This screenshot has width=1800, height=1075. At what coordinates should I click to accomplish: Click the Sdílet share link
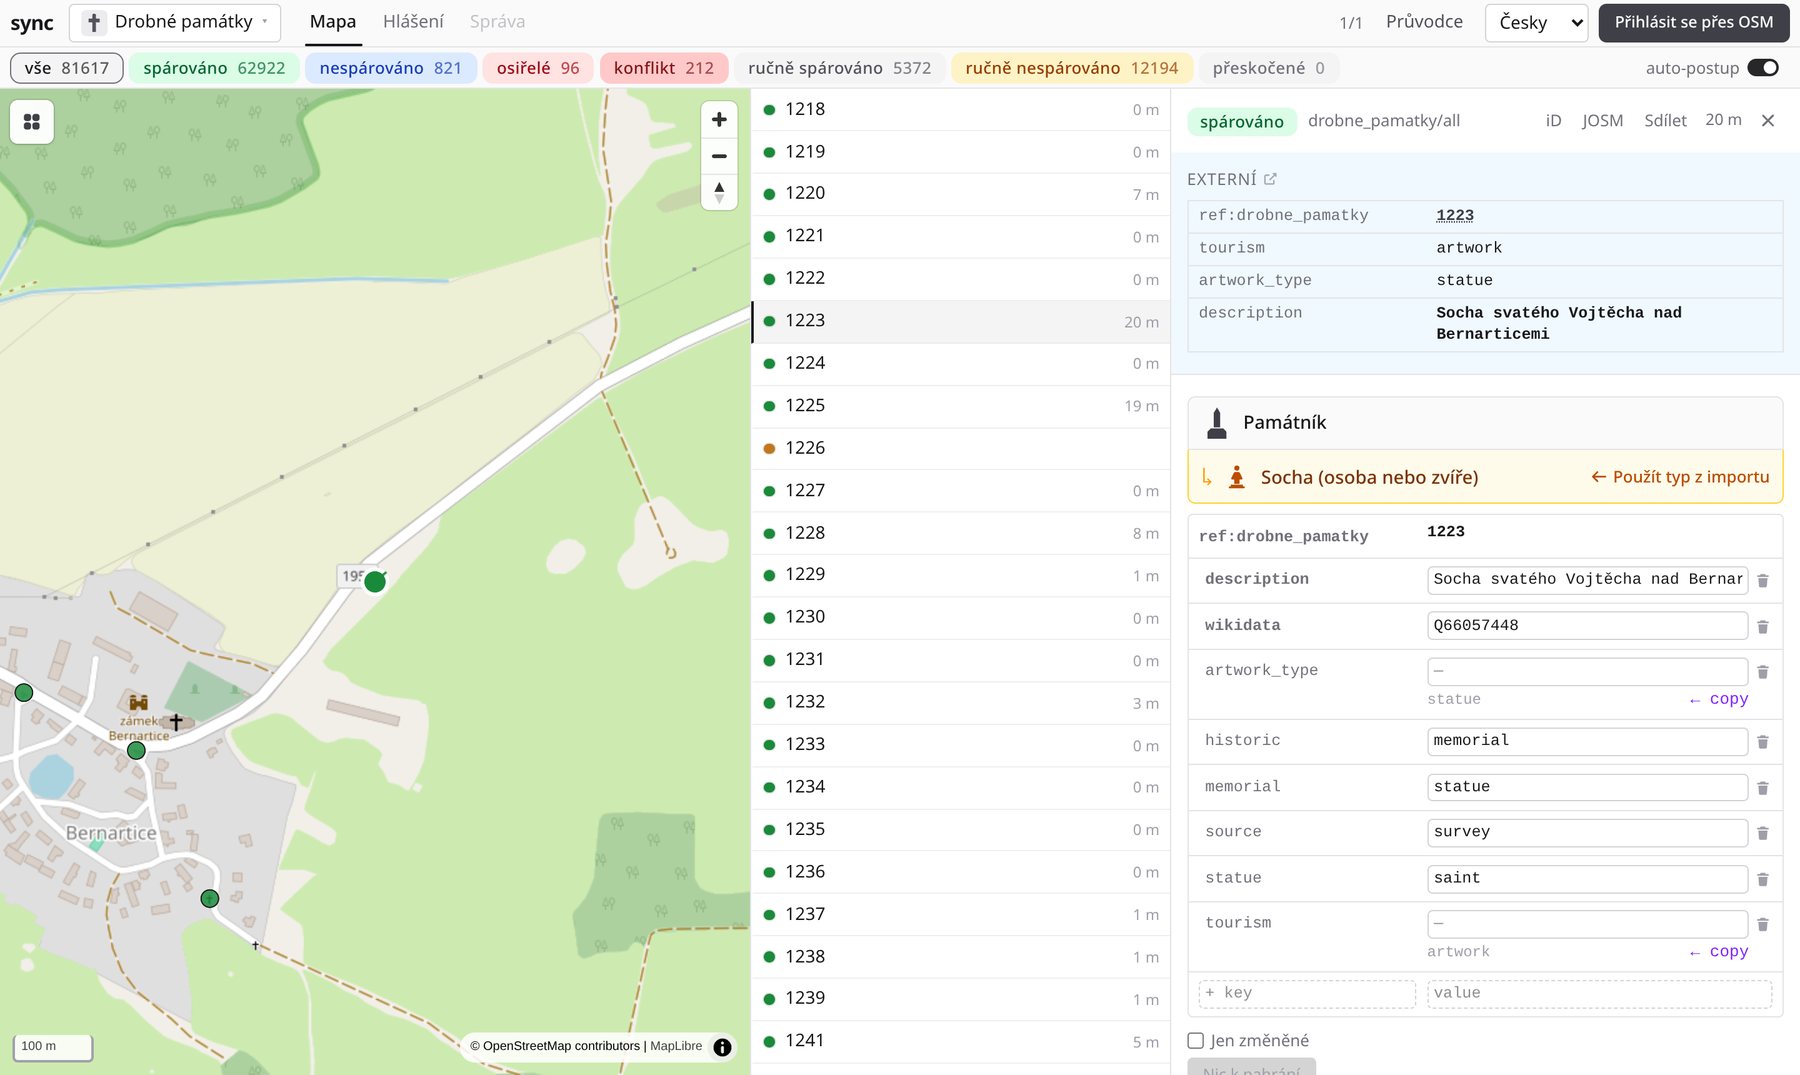click(1665, 121)
